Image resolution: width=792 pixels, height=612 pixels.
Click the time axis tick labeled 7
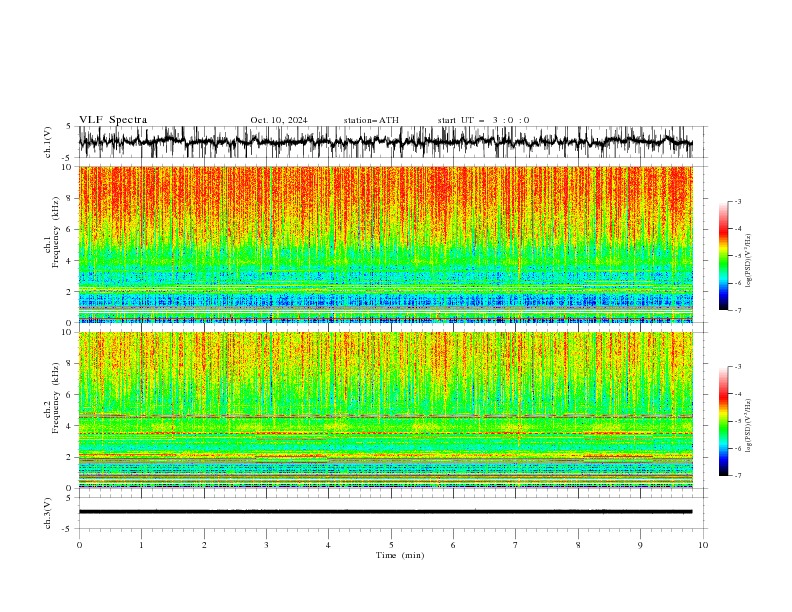pos(516,545)
